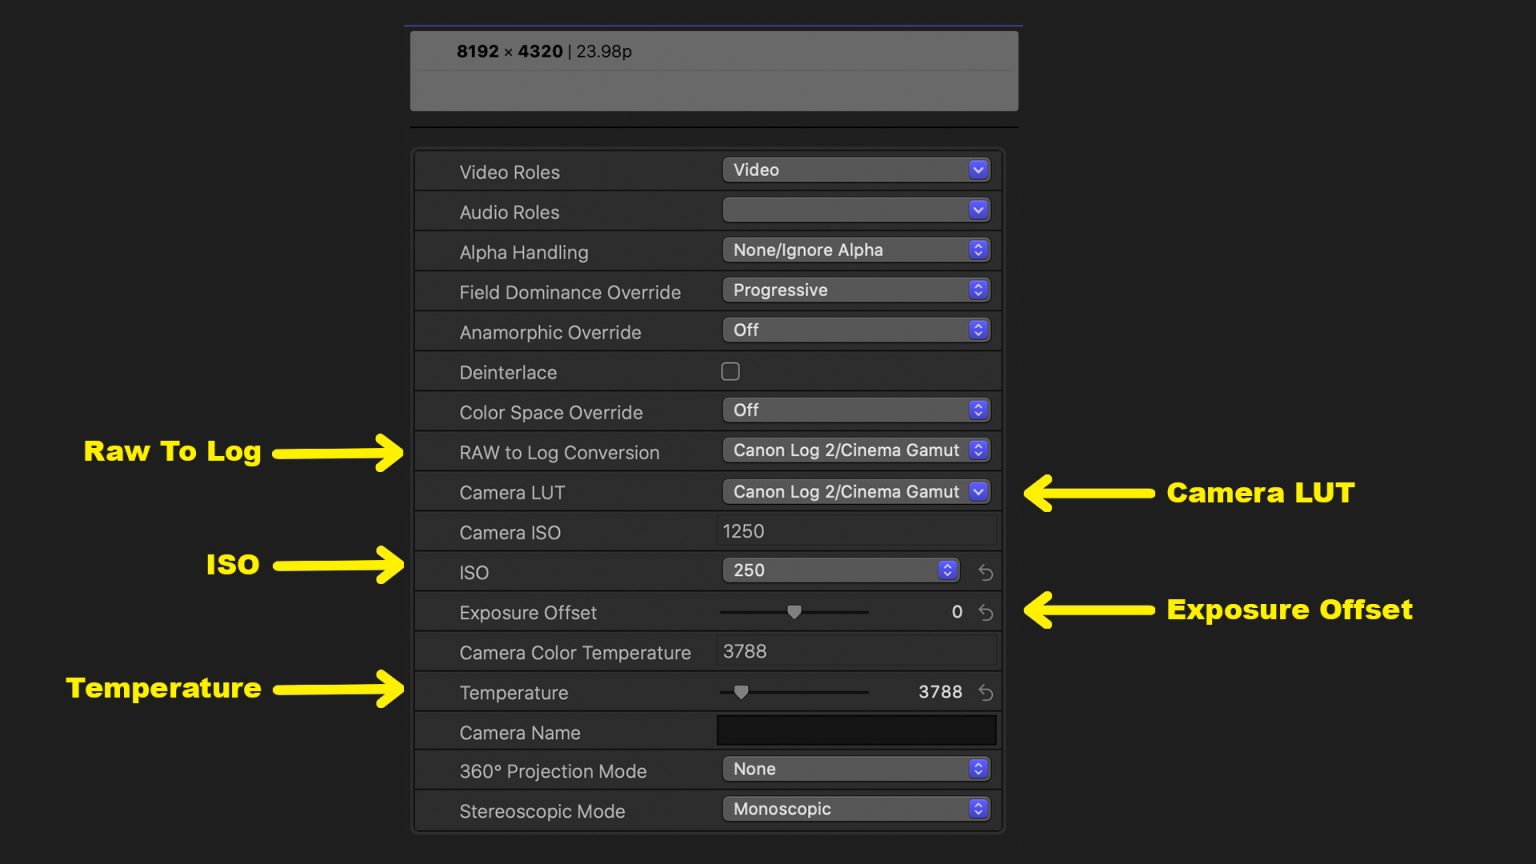Click the Exposure Offset reset arrow icon

(x=985, y=612)
